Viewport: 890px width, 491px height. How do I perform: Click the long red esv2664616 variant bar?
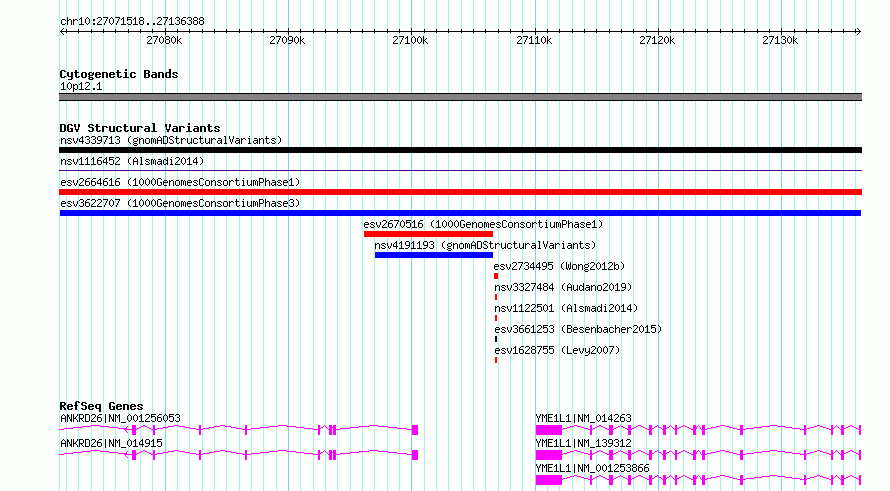(x=460, y=192)
